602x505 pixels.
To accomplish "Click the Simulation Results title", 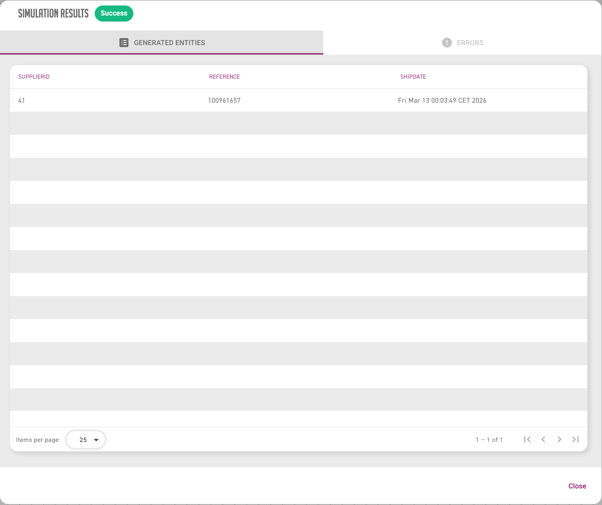I will click(53, 13).
